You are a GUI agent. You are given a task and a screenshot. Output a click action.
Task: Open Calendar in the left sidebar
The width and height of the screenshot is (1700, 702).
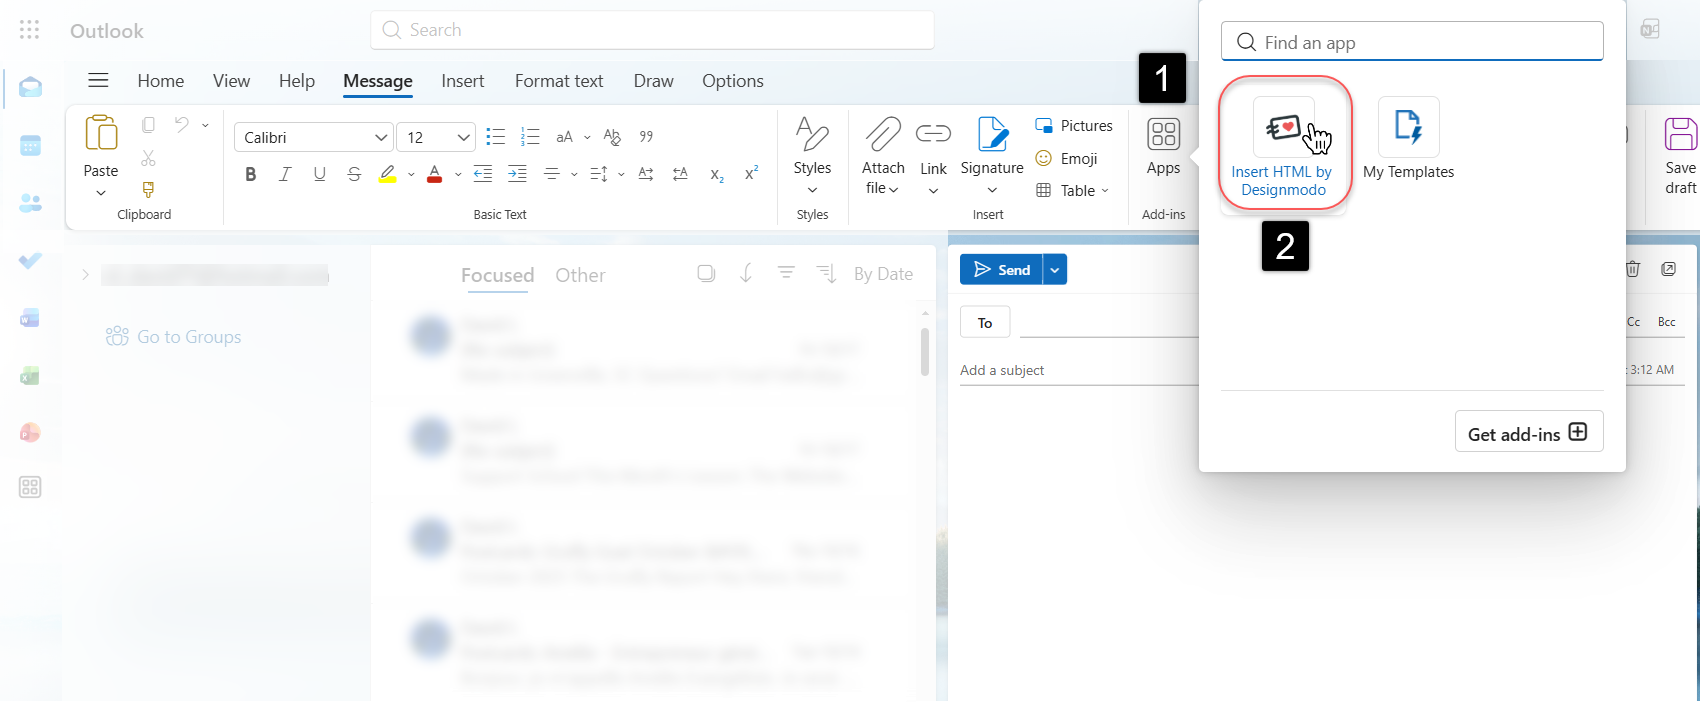[30, 146]
